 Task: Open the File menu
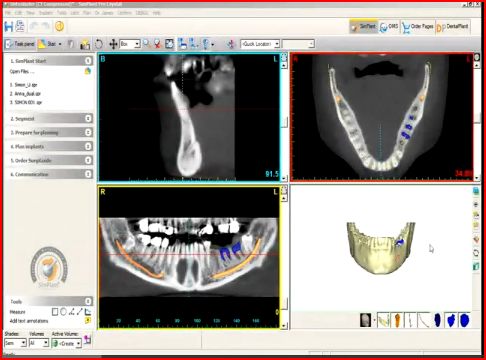[x=8, y=13]
